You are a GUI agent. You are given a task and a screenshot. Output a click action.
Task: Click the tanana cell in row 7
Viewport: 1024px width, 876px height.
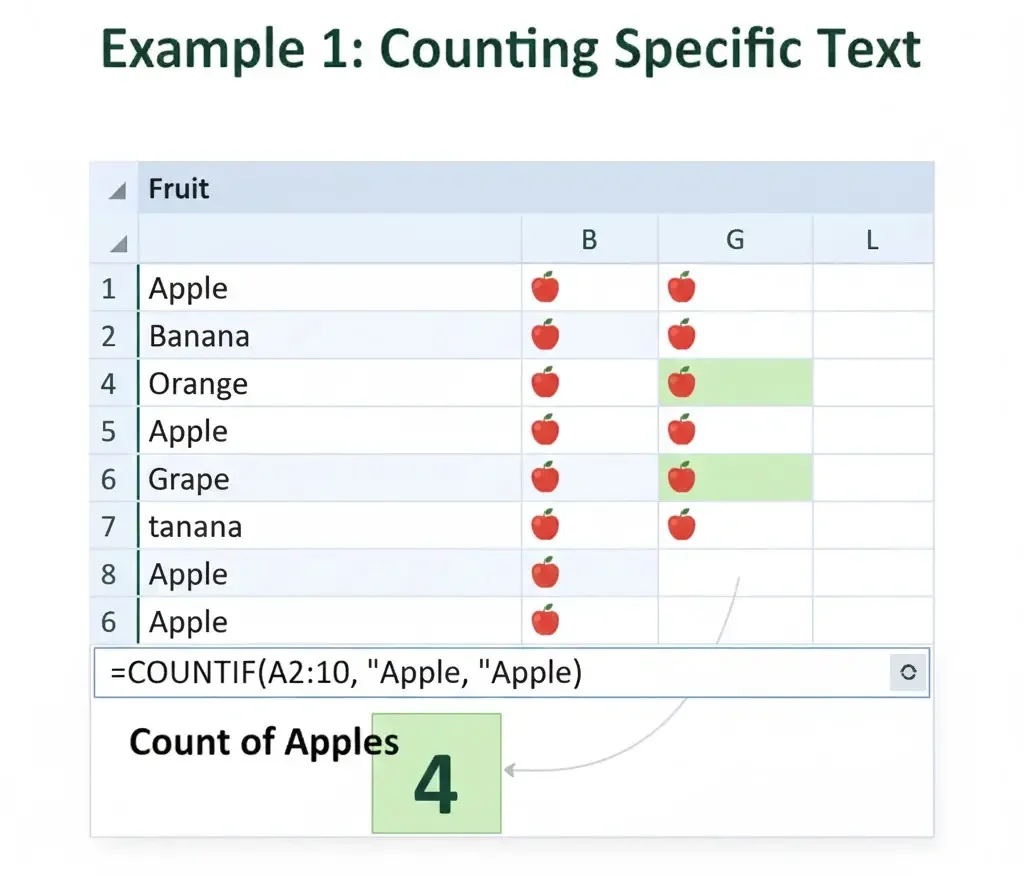[x=195, y=527]
